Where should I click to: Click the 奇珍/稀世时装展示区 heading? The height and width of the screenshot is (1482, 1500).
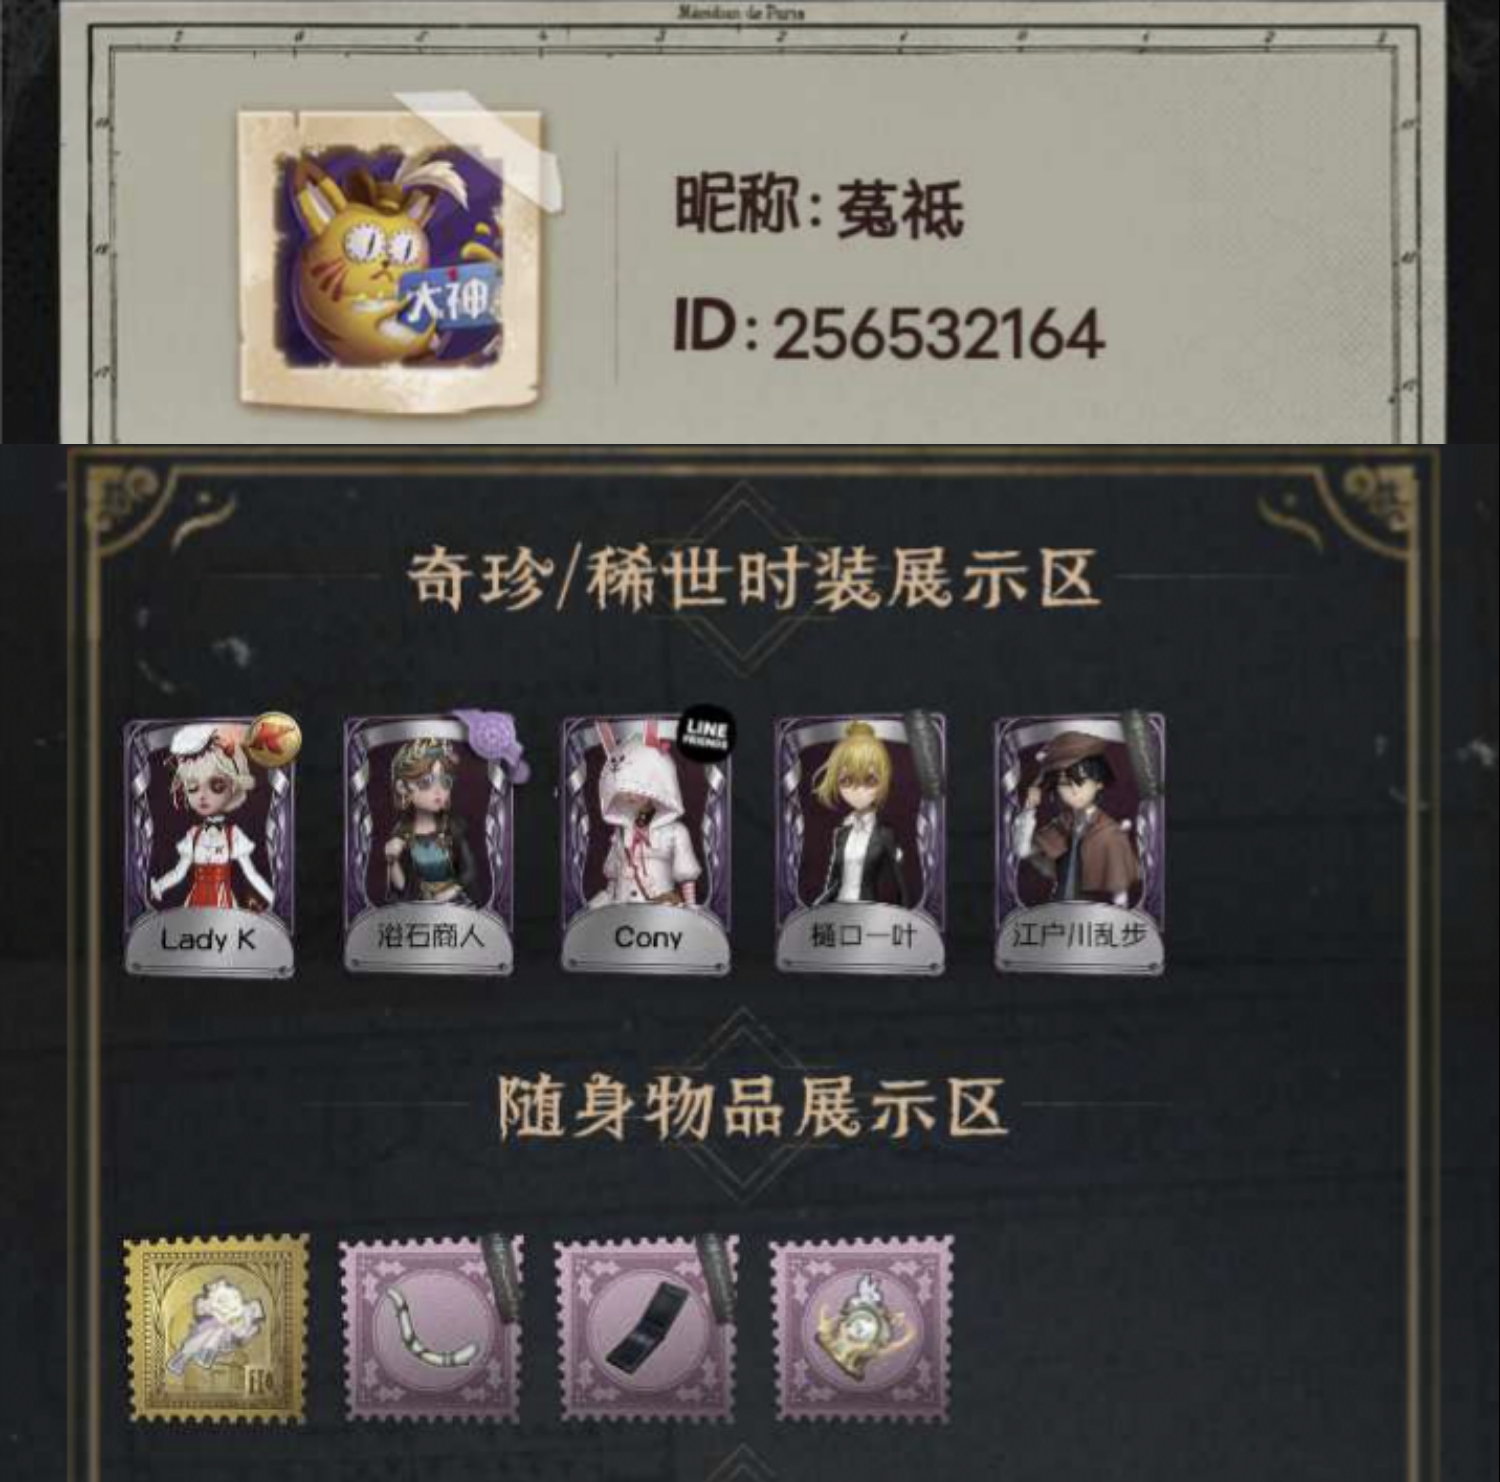coord(753,578)
